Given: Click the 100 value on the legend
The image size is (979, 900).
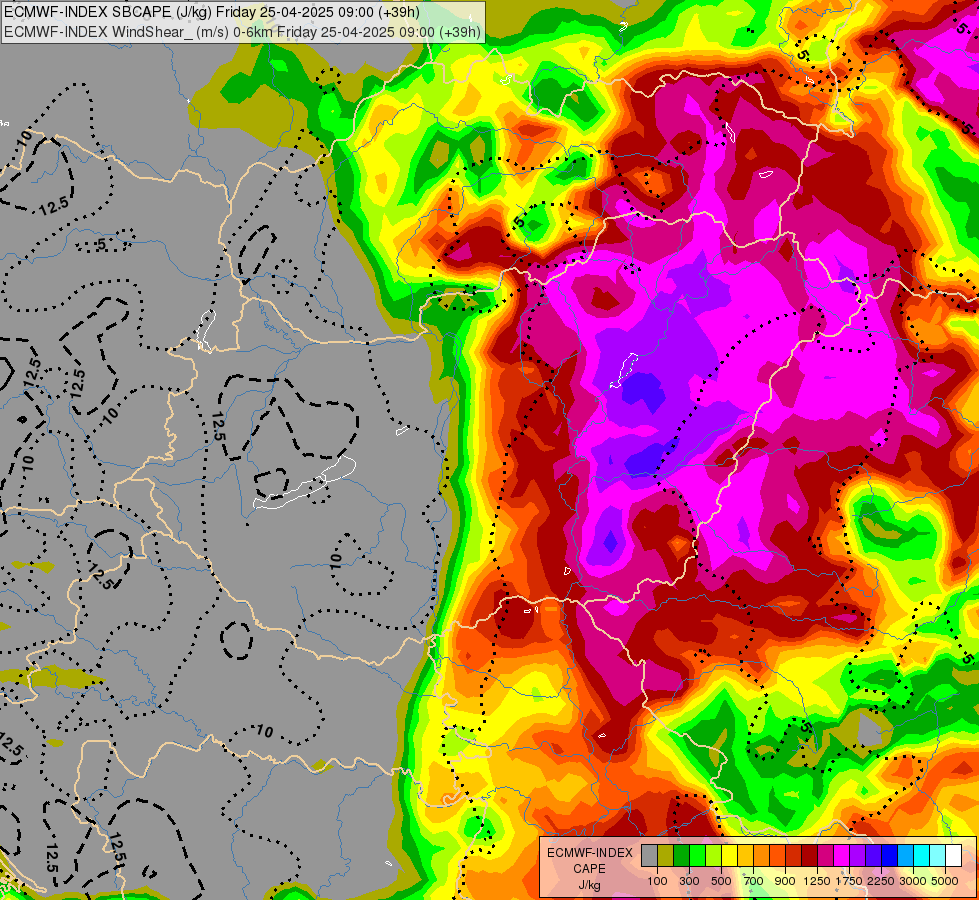Looking at the screenshot, I should coord(657,881).
